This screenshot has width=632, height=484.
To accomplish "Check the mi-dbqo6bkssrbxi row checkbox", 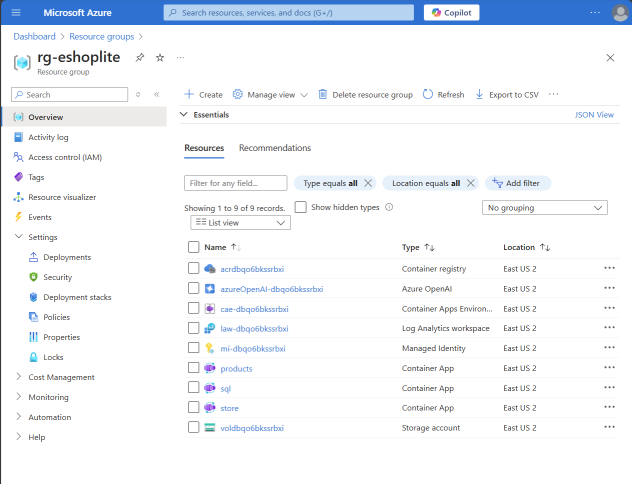I will 193,348.
